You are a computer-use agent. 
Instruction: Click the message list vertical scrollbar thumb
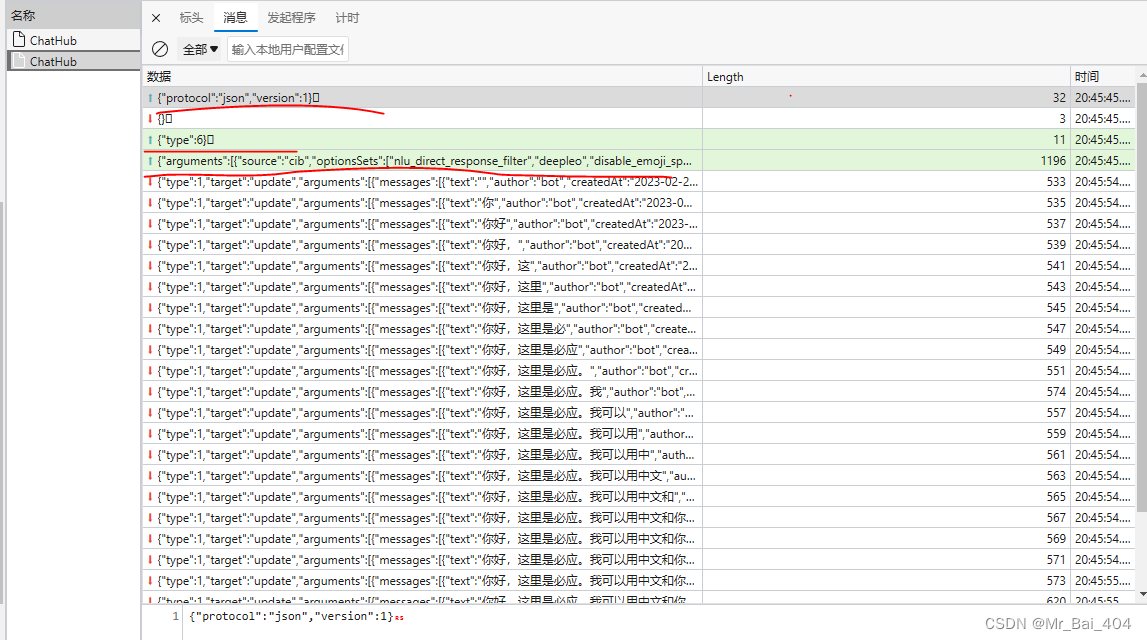[x=1142, y=296]
